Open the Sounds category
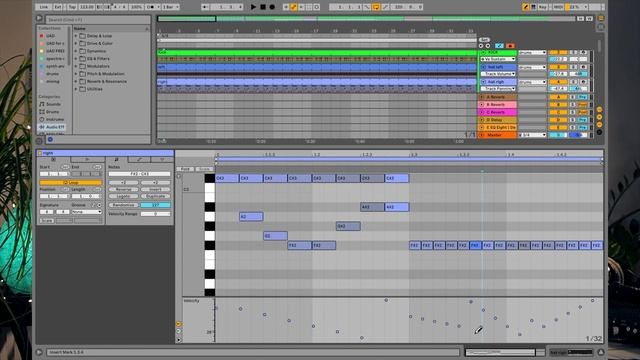 pyautogui.click(x=53, y=104)
